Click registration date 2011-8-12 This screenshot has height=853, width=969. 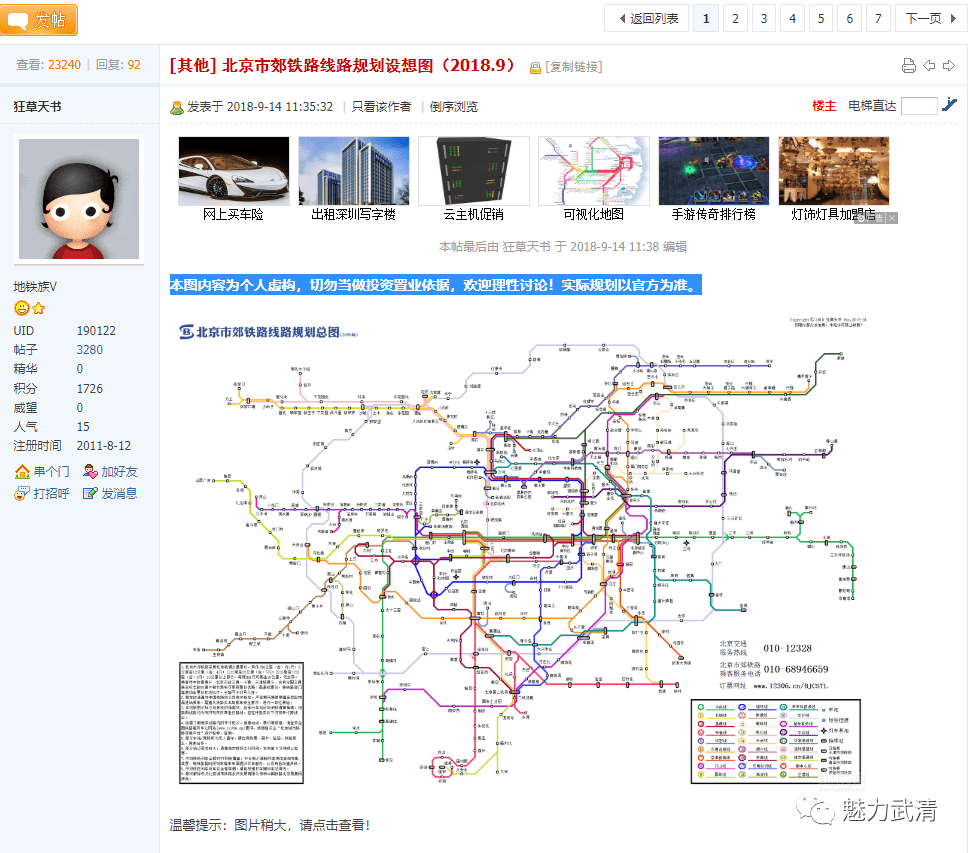(104, 446)
